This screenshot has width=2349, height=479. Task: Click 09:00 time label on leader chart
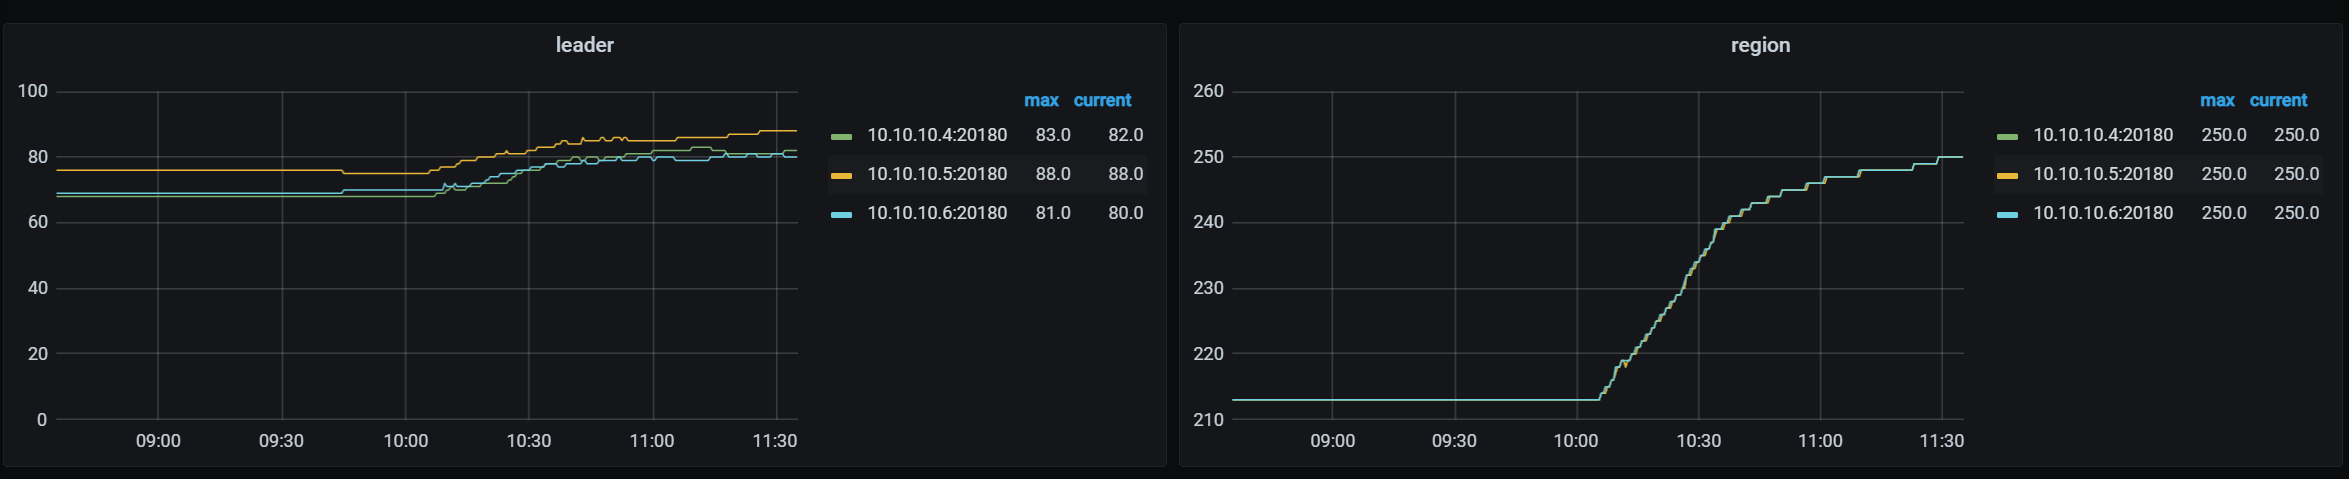tap(158, 441)
